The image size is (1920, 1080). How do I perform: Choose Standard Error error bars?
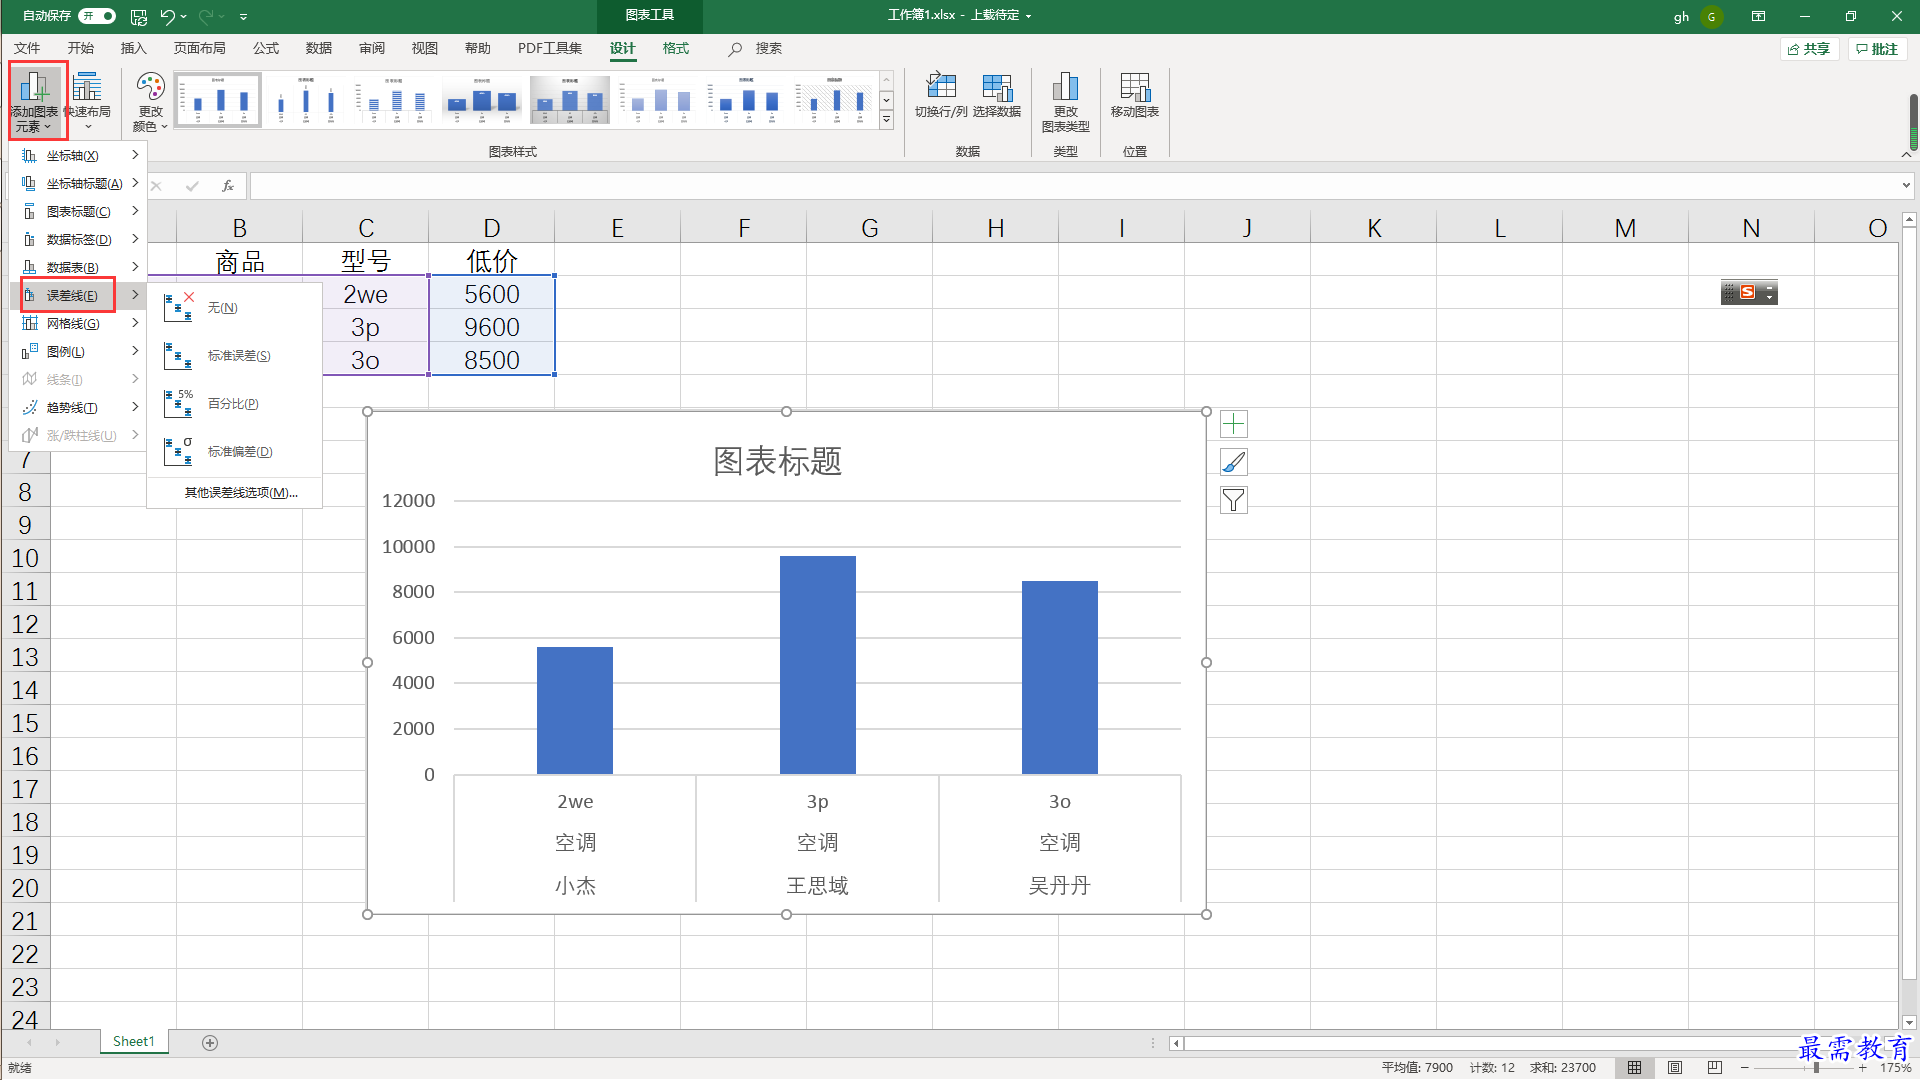[x=234, y=356]
